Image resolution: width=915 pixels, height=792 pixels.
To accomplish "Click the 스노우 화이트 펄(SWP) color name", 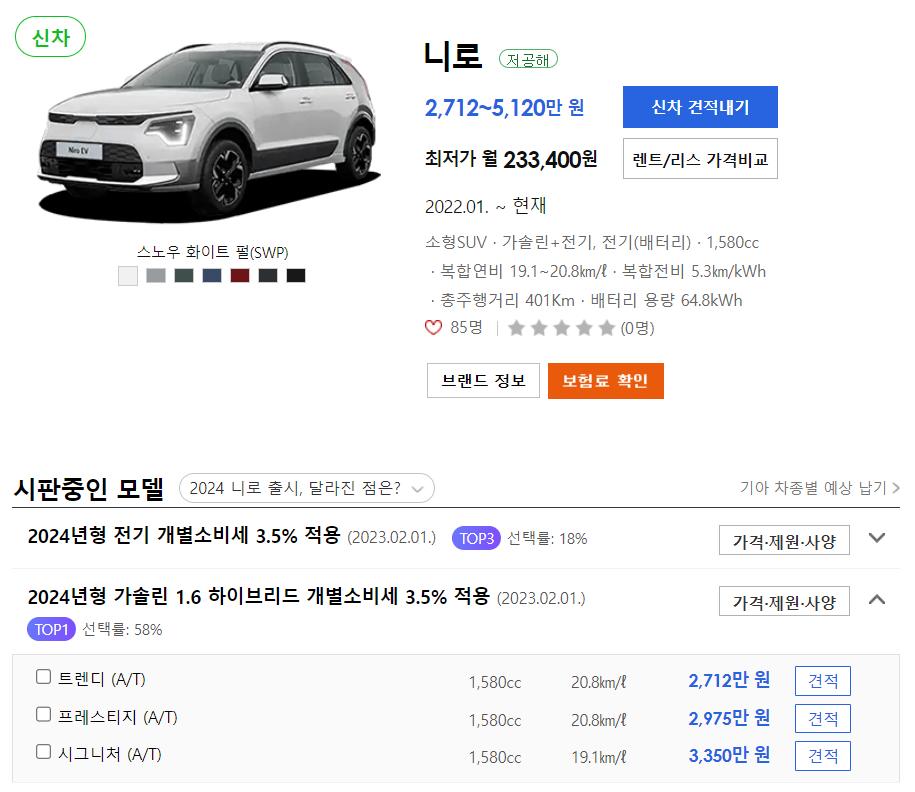I will click(x=212, y=252).
